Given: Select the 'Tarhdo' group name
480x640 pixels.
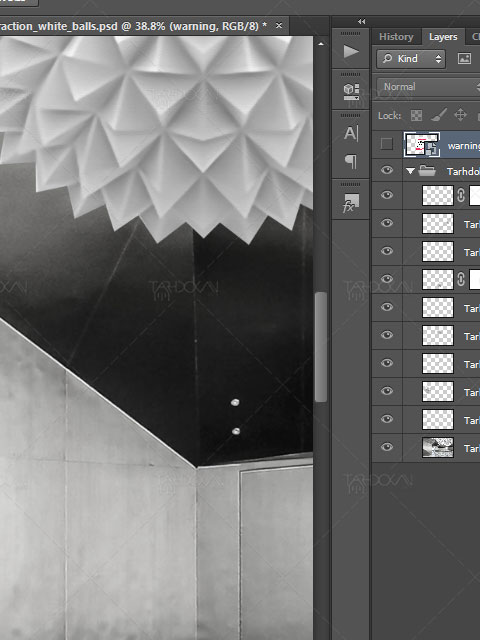Looking at the screenshot, I should pyautogui.click(x=463, y=171).
